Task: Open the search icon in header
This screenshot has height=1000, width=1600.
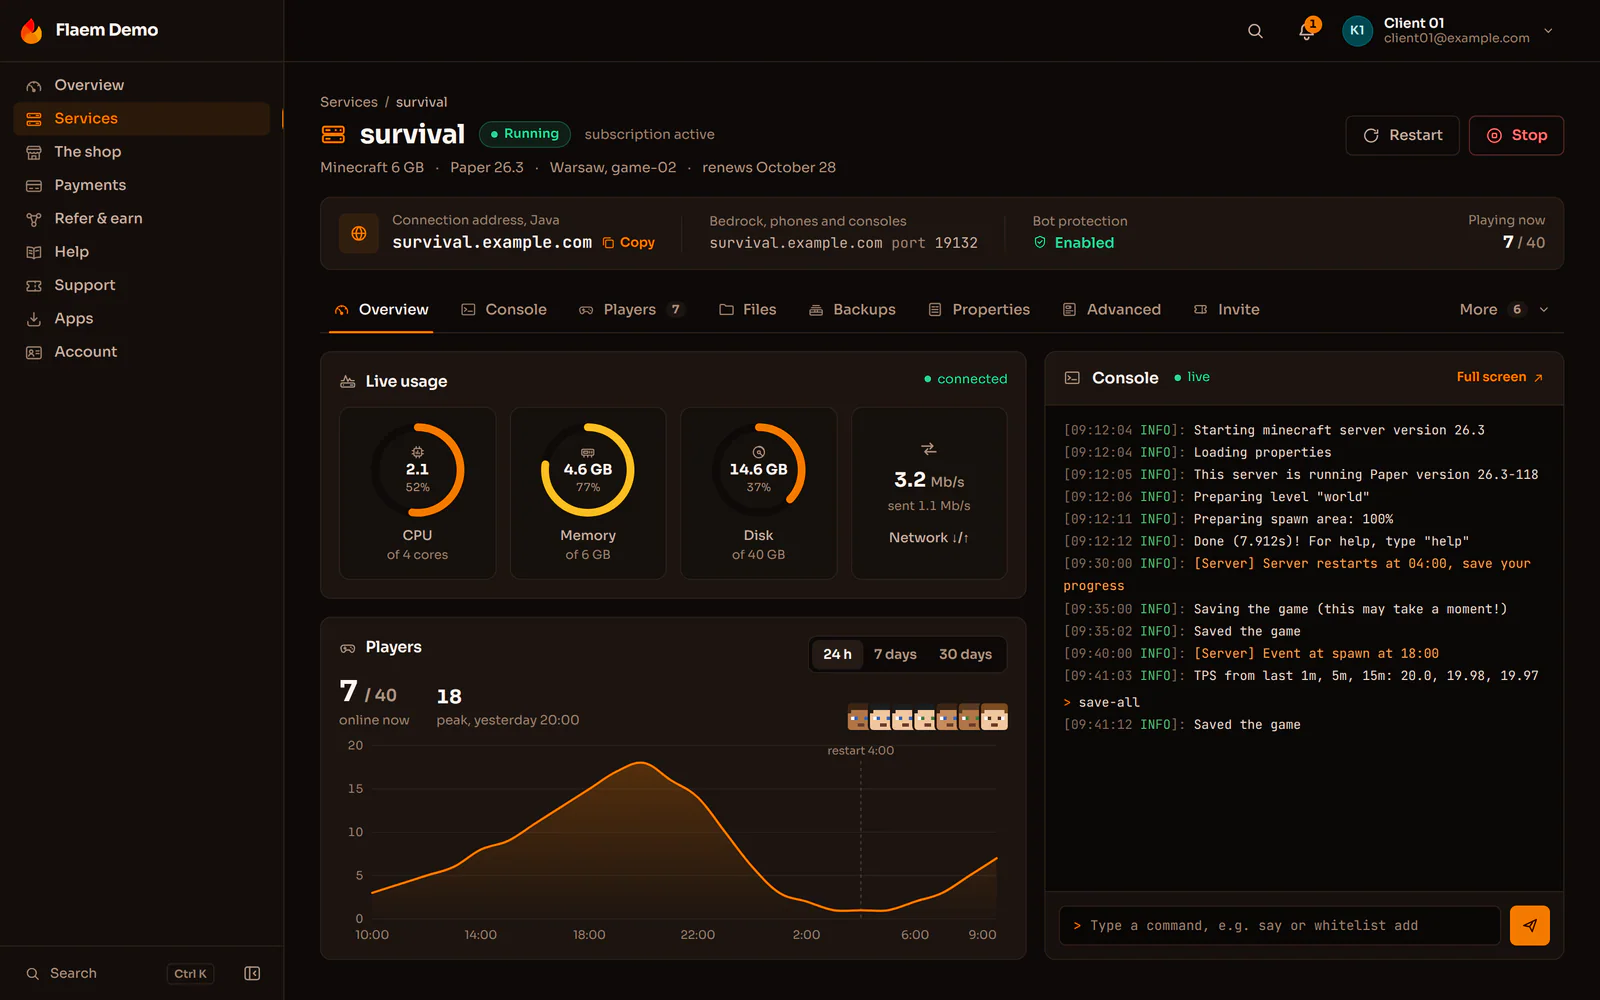Action: point(1255,31)
